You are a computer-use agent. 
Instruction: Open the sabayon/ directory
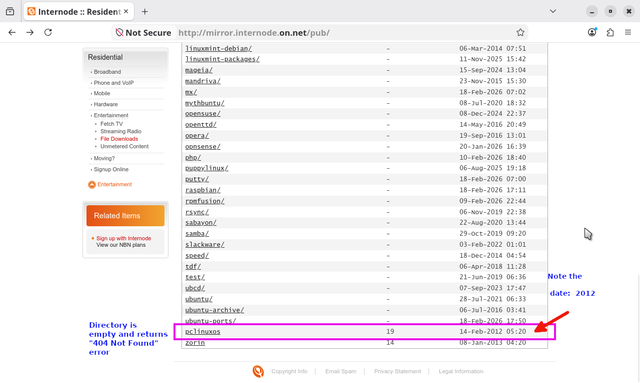click(201, 223)
